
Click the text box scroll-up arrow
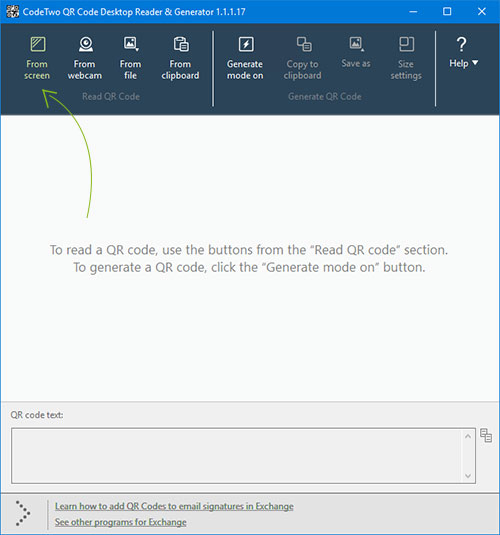(x=468, y=436)
